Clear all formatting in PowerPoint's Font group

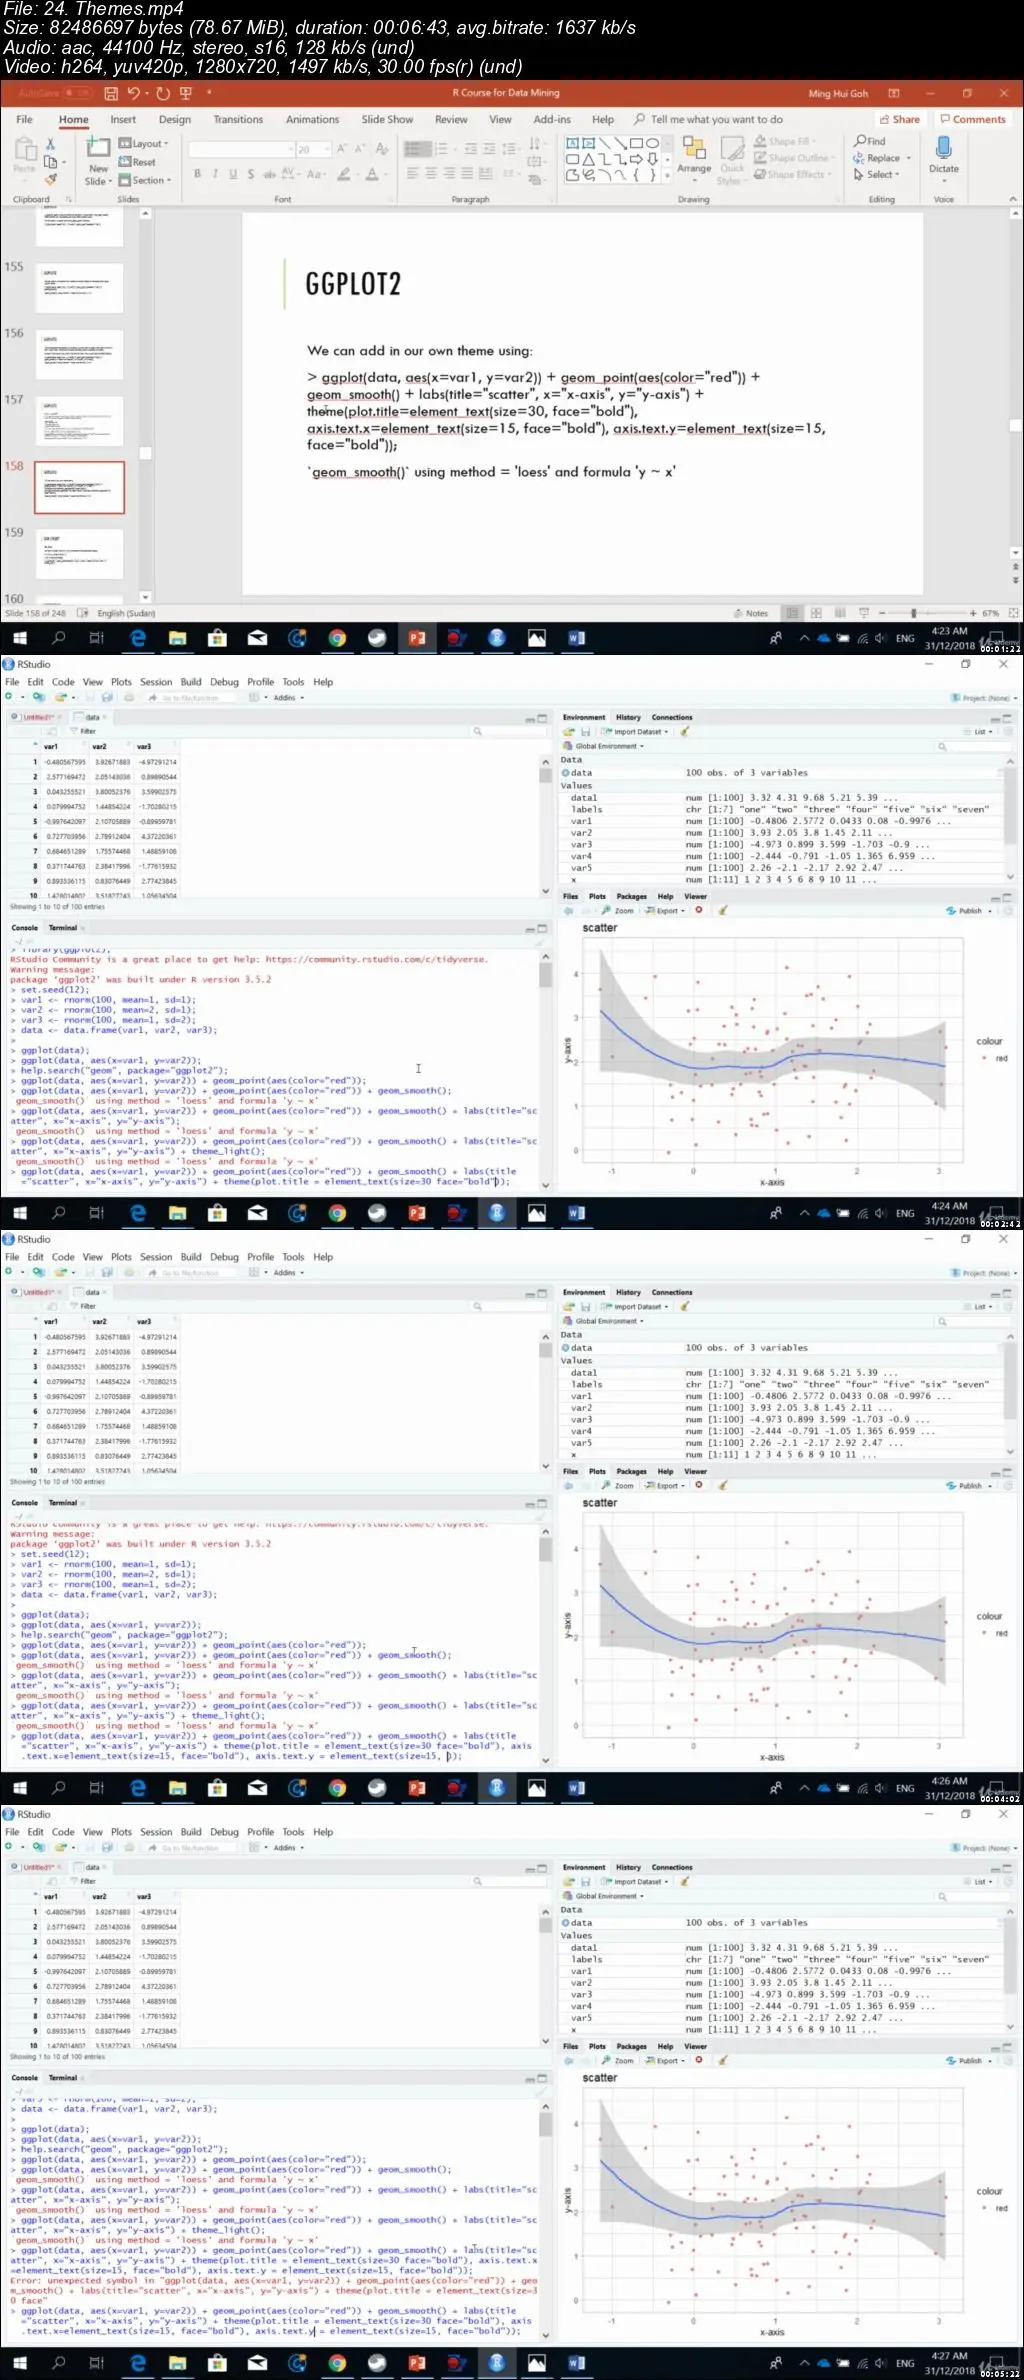(x=382, y=149)
